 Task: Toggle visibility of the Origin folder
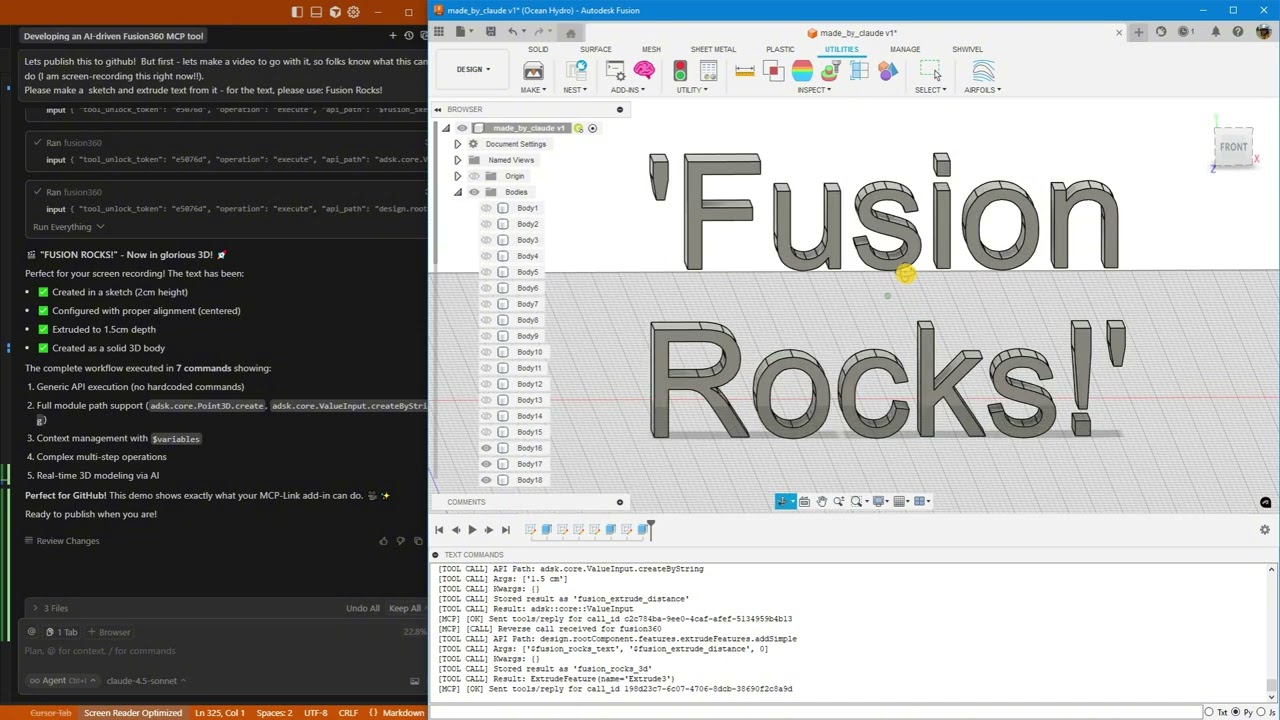click(474, 176)
